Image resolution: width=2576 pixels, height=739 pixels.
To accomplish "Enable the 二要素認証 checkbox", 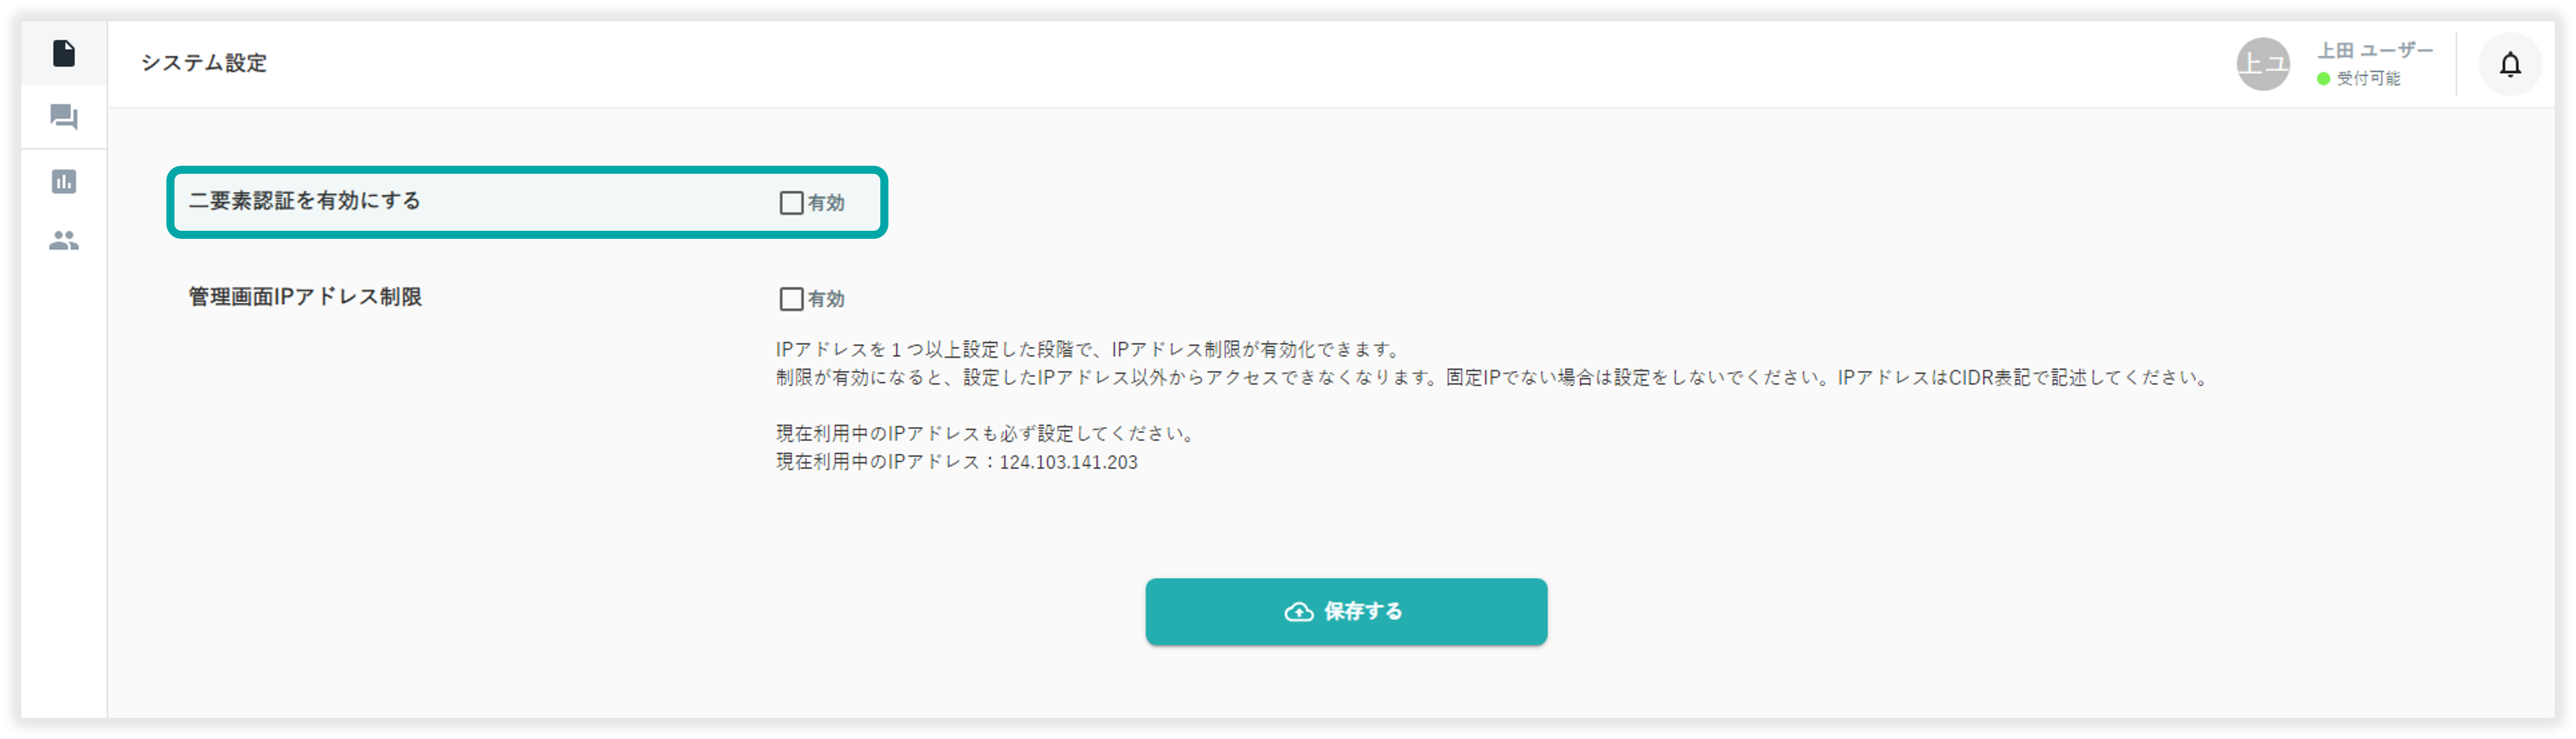I will (x=791, y=203).
